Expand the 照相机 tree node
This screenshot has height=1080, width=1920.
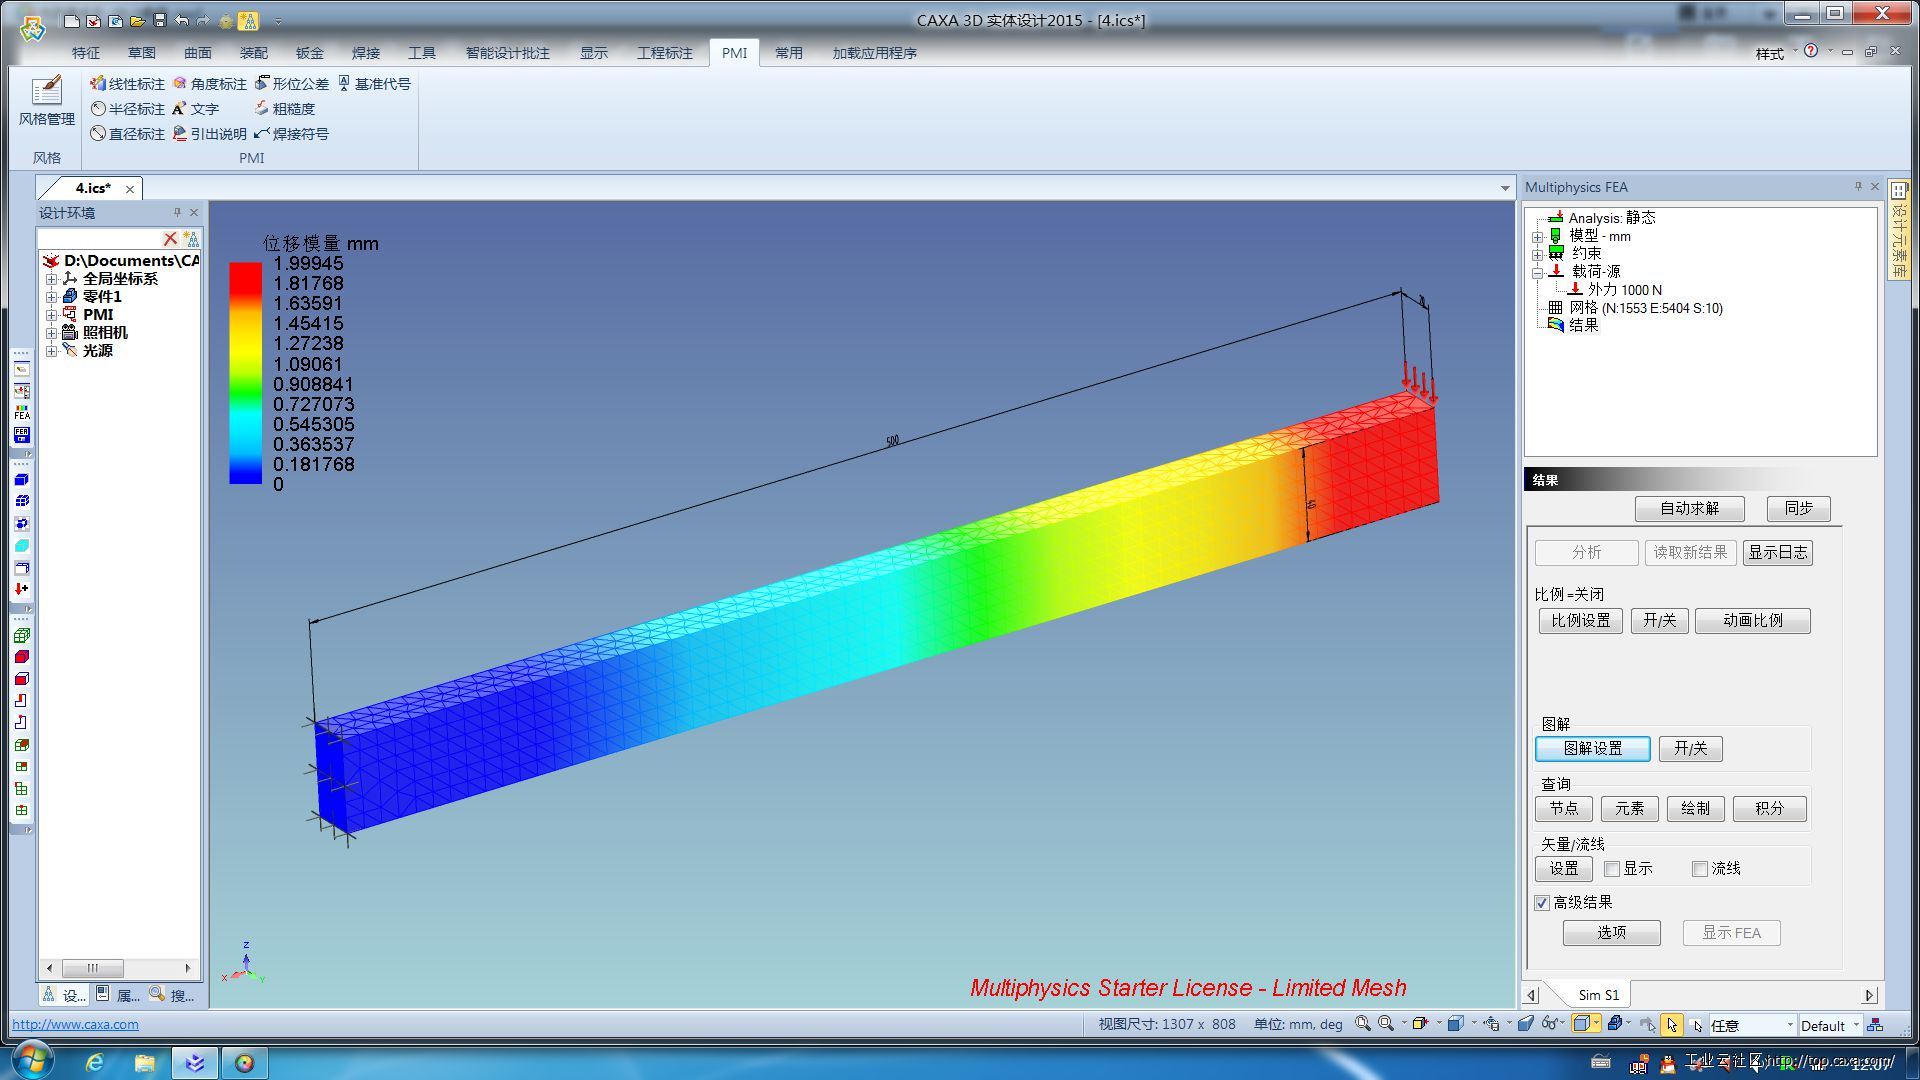tap(51, 333)
